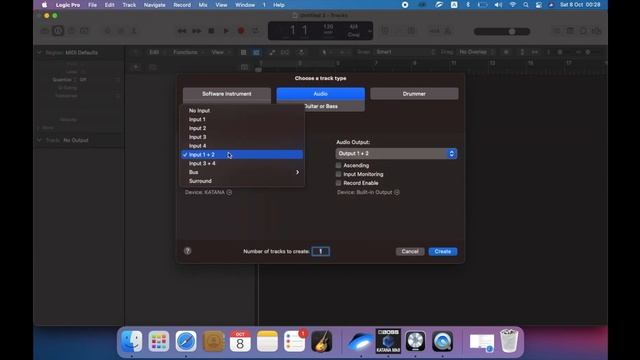Image resolution: width=640 pixels, height=360 pixels.
Task: Open the Drag No Overlap dropdown
Action: pos(476,52)
